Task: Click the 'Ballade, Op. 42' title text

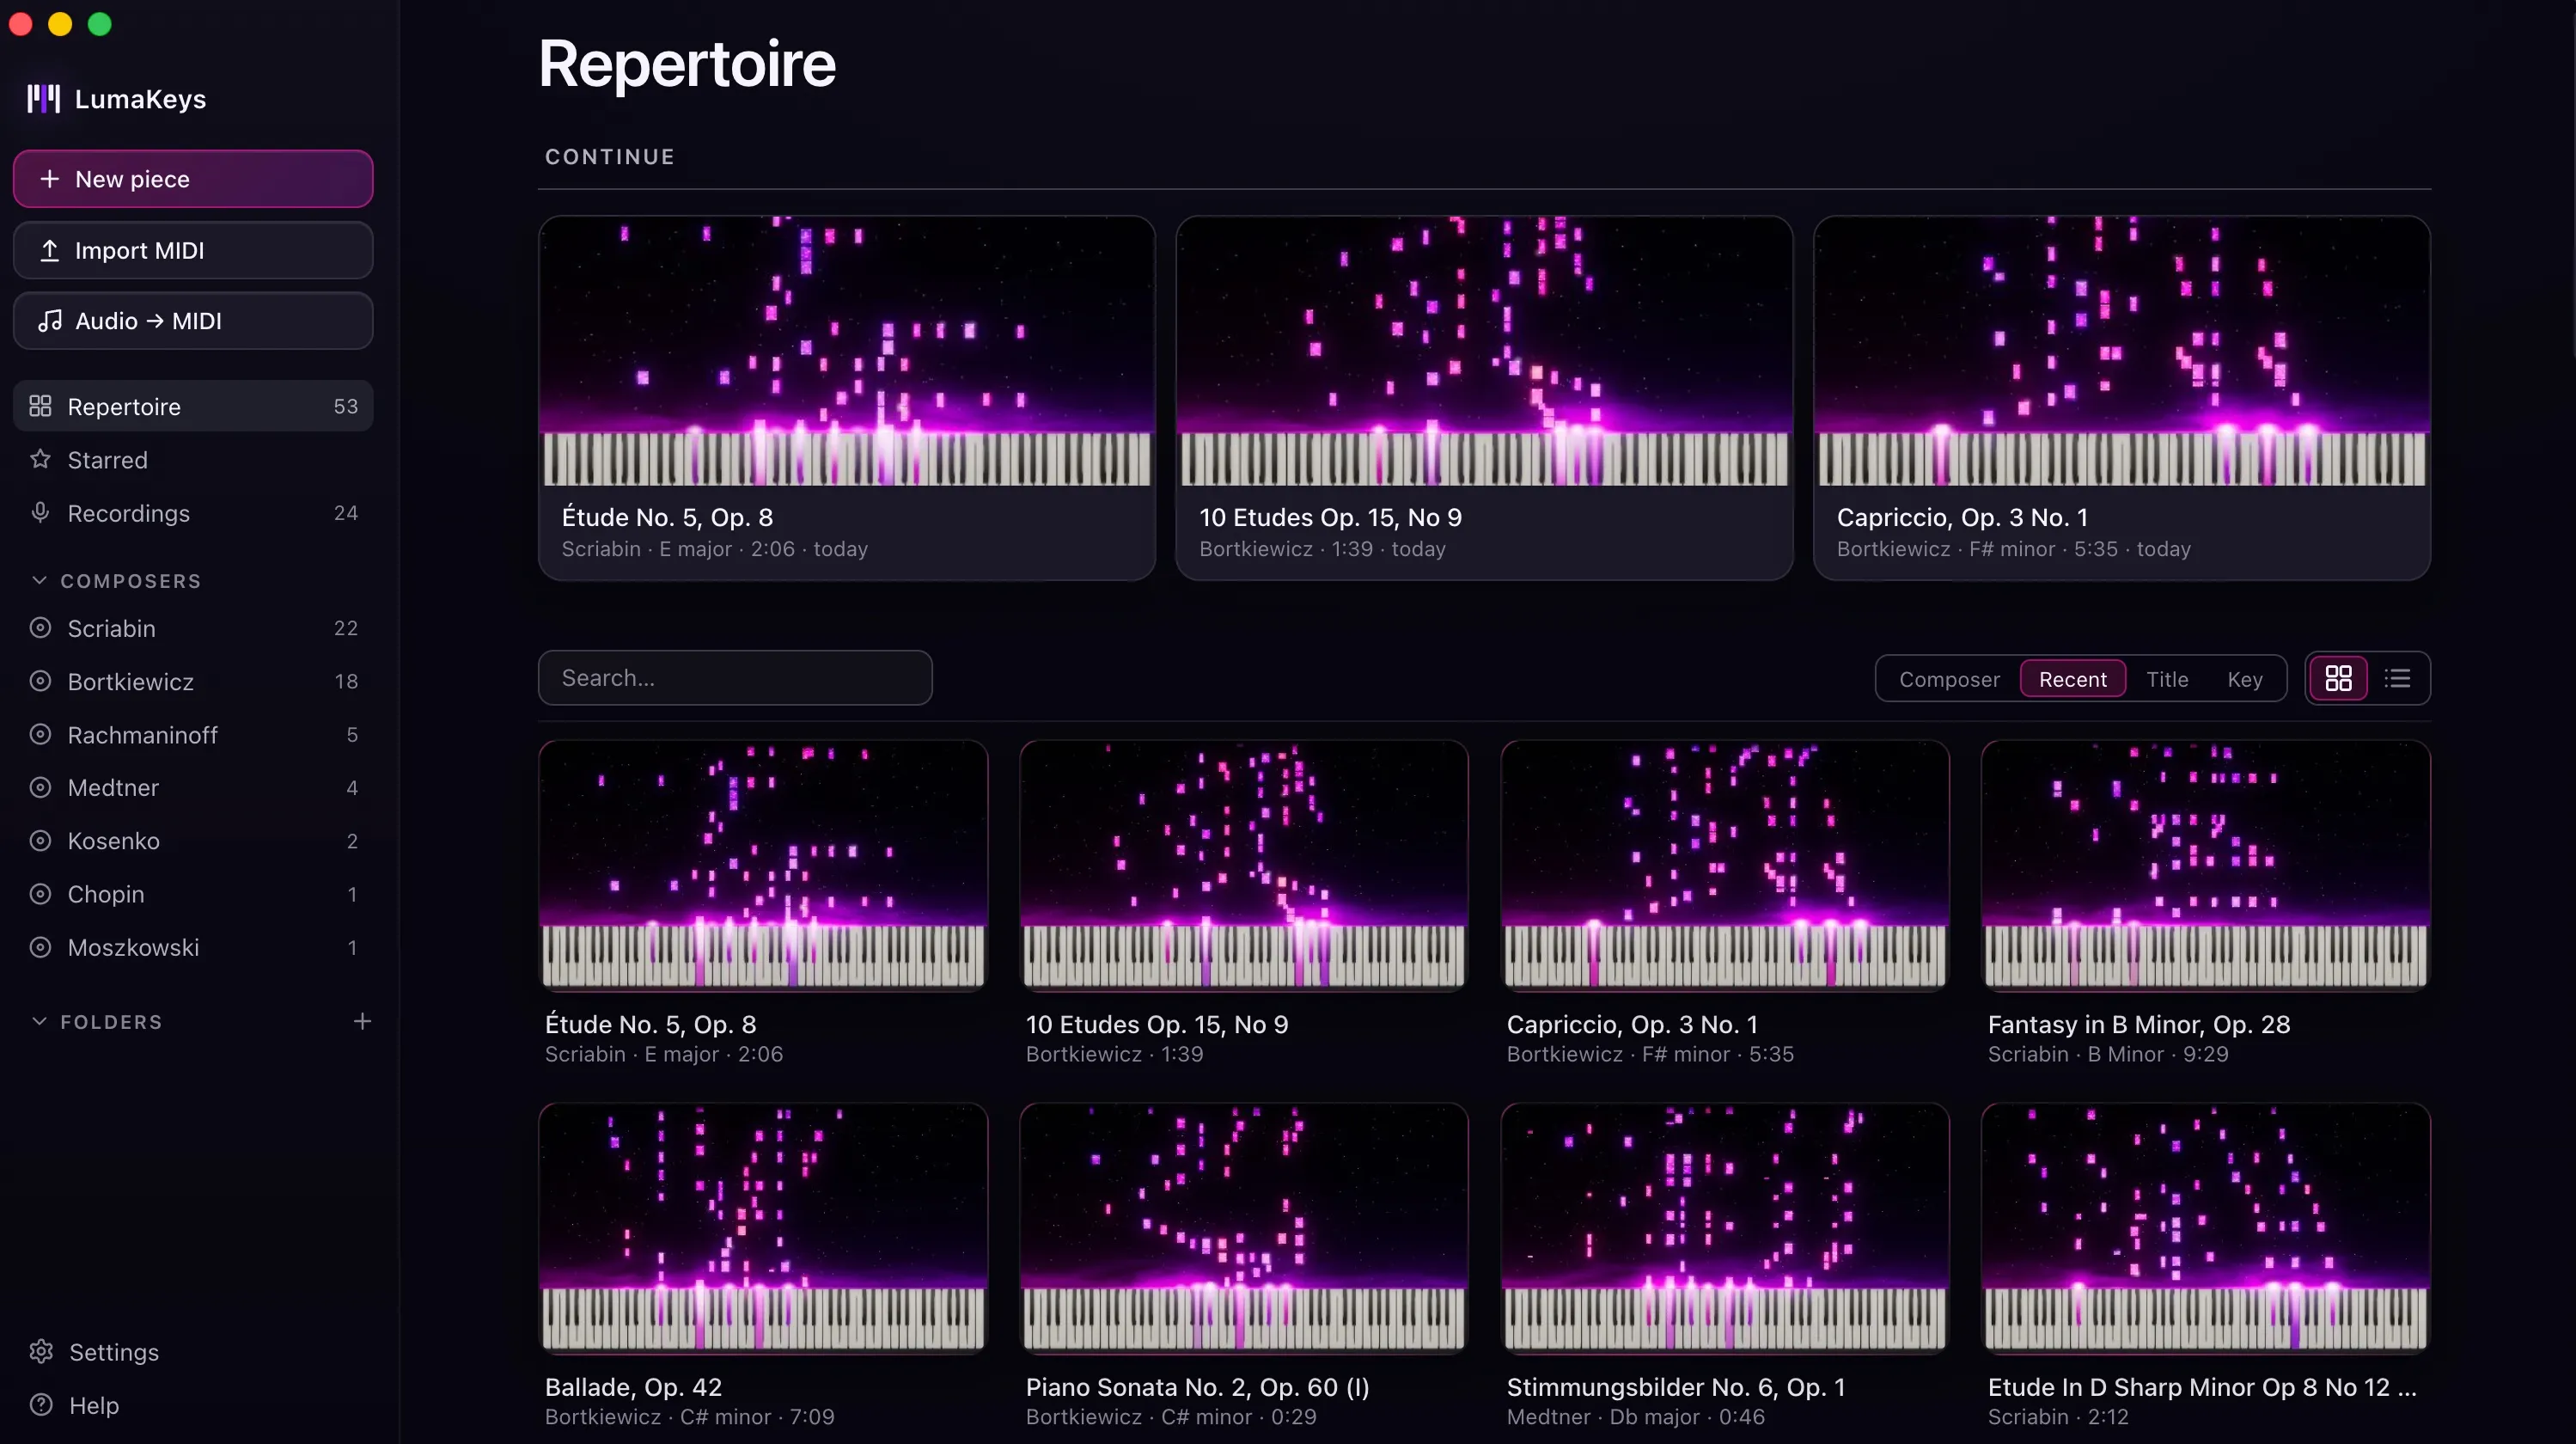Action: [x=633, y=1387]
